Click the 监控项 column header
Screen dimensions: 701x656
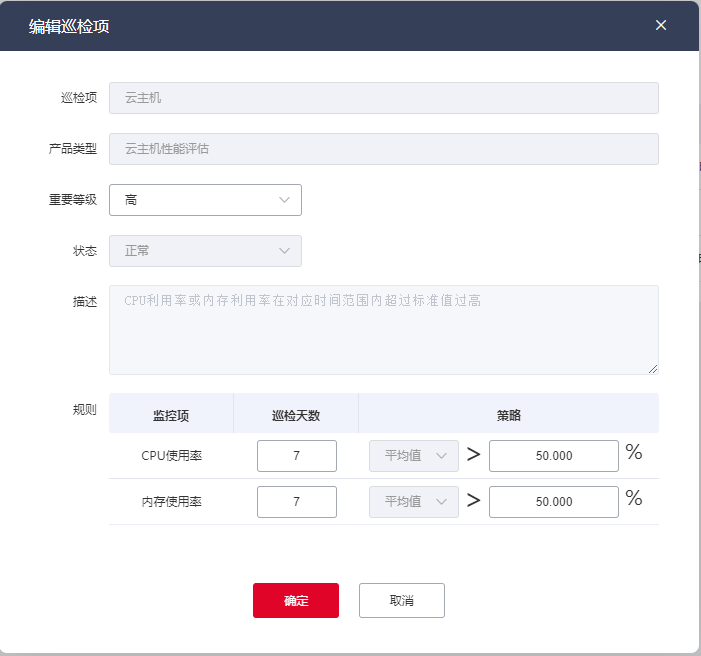(x=171, y=415)
